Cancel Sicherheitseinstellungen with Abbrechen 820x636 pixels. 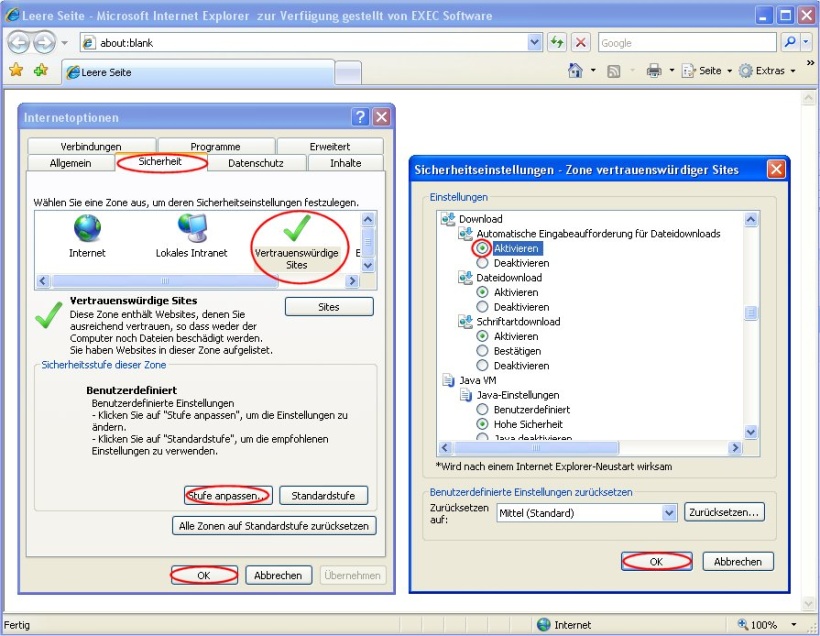738,562
